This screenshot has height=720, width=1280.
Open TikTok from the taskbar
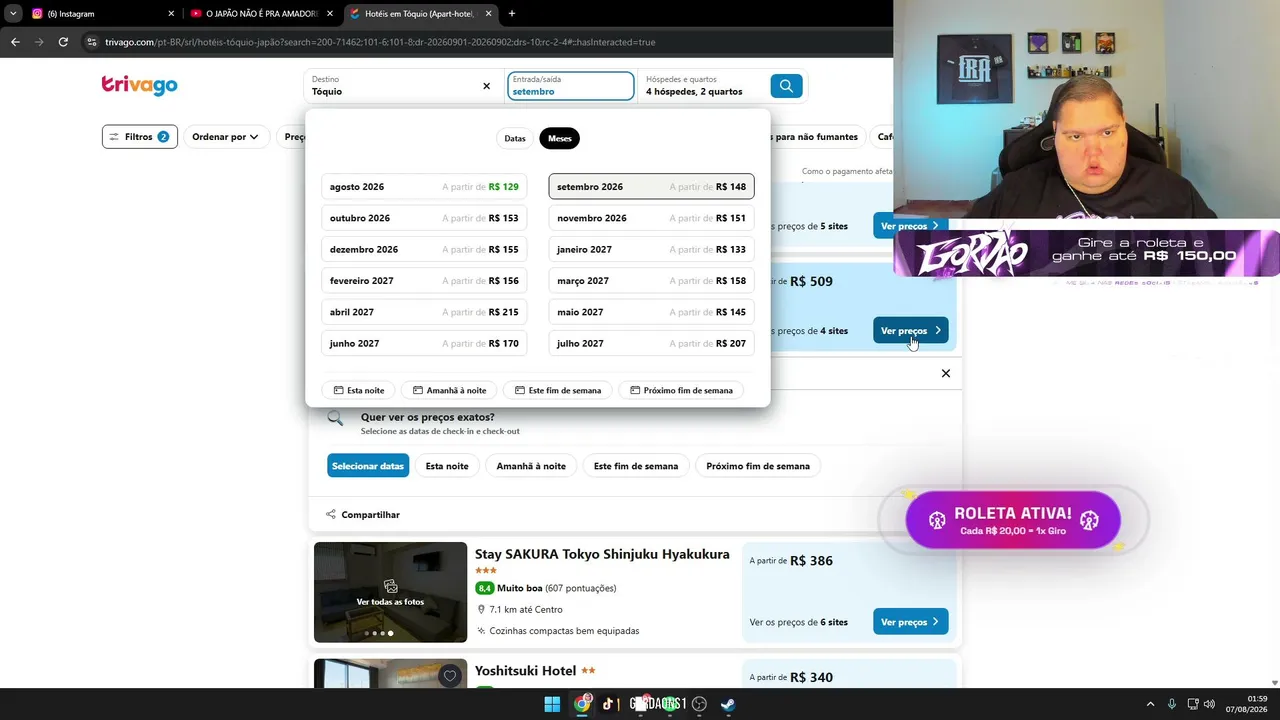click(x=608, y=704)
